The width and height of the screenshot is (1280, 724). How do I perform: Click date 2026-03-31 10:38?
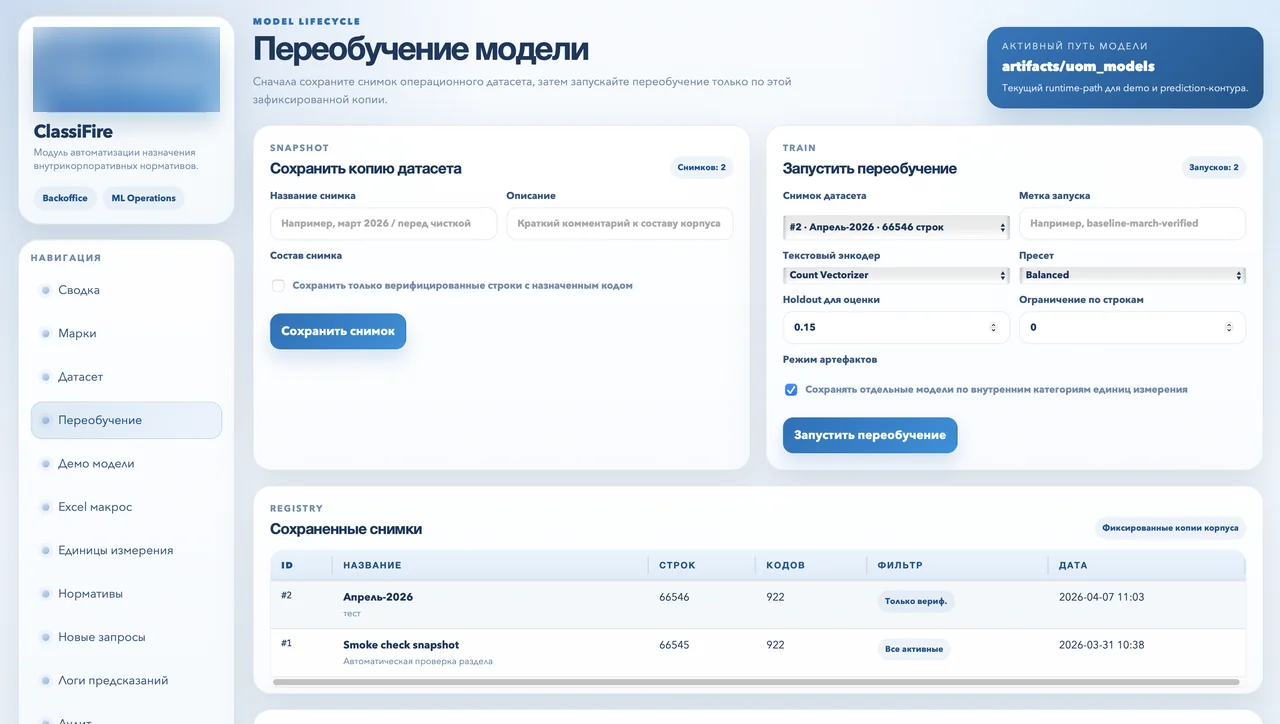click(1101, 645)
